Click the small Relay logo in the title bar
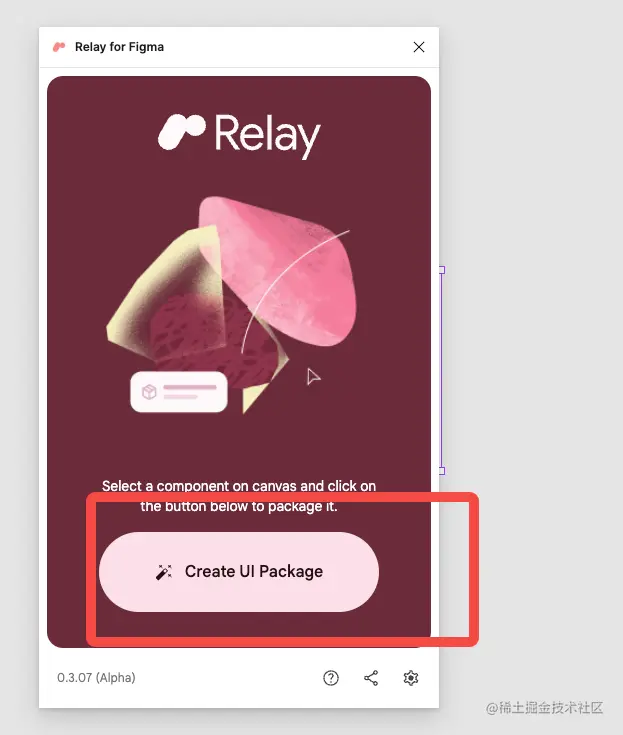 tap(59, 47)
